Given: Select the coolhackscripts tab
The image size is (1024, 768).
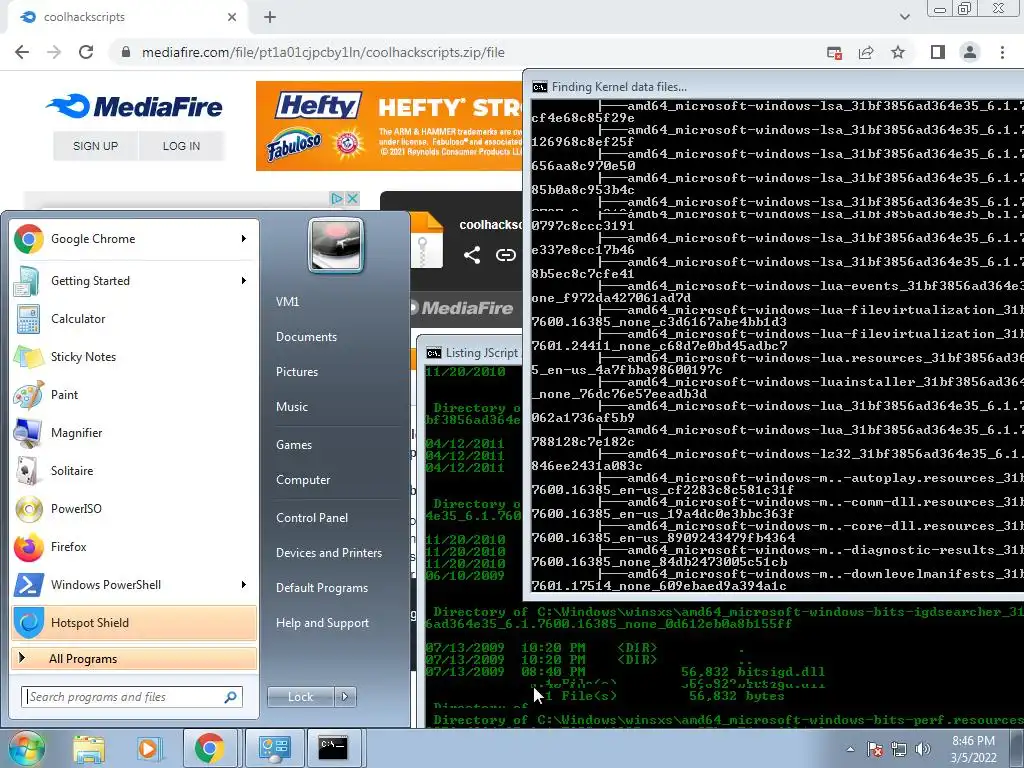Looking at the screenshot, I should click(127, 17).
